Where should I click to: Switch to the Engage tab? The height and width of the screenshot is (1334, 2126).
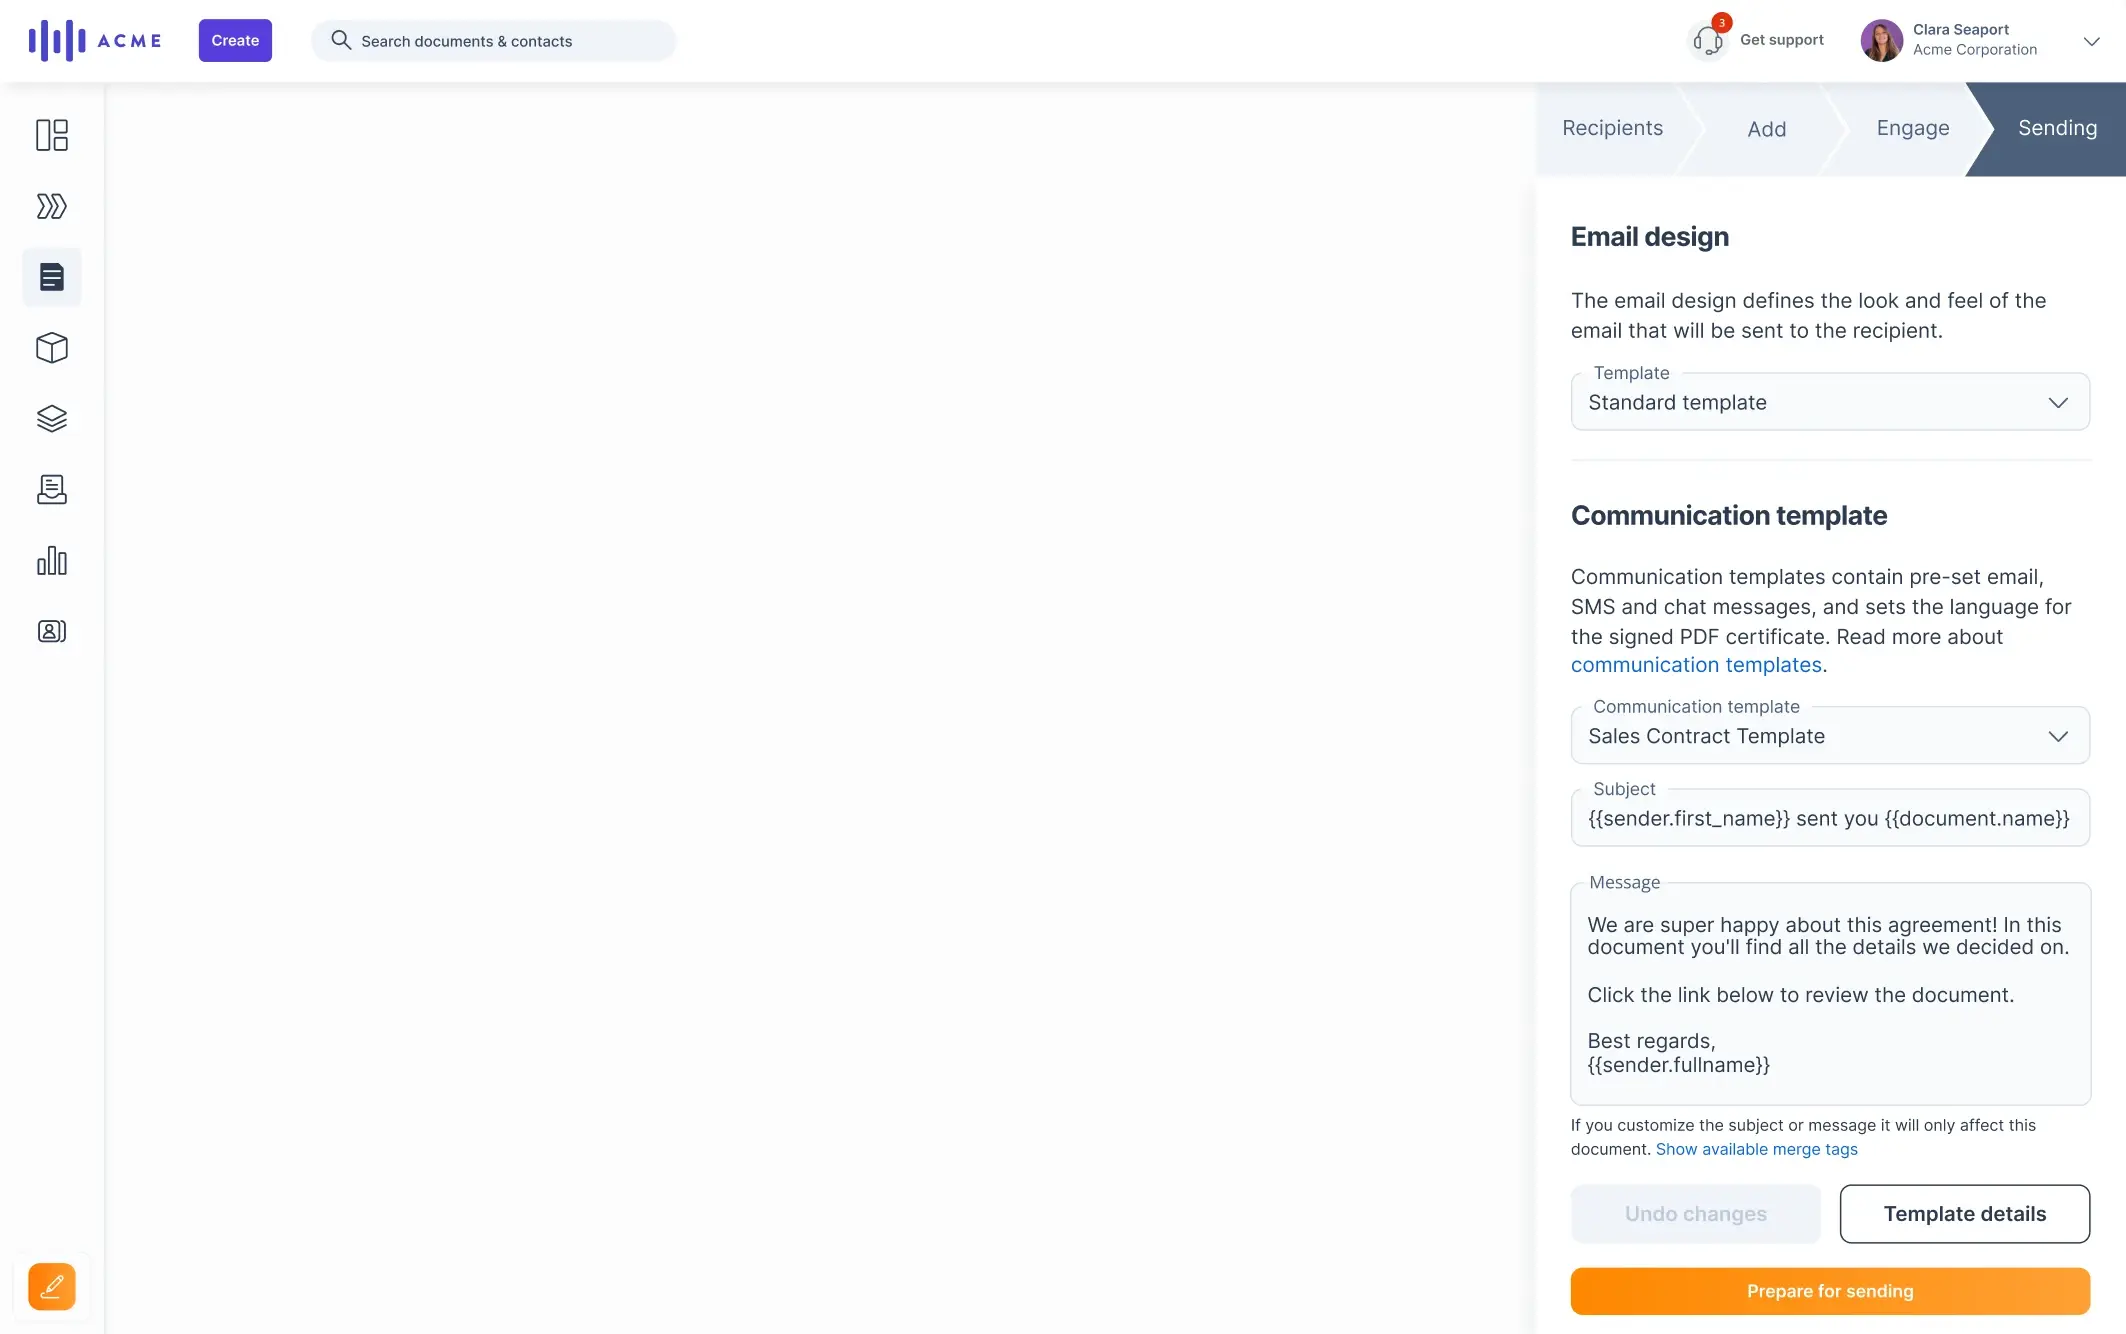tap(1912, 129)
